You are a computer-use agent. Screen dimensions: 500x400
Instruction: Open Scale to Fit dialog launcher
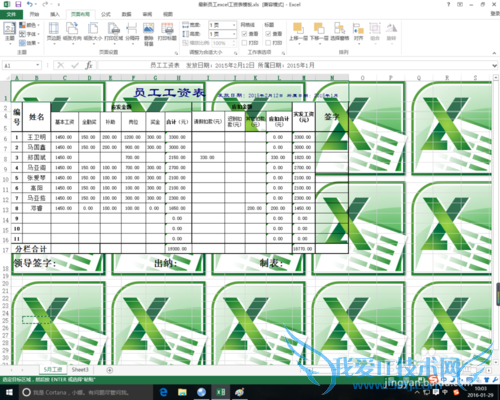click(235, 53)
